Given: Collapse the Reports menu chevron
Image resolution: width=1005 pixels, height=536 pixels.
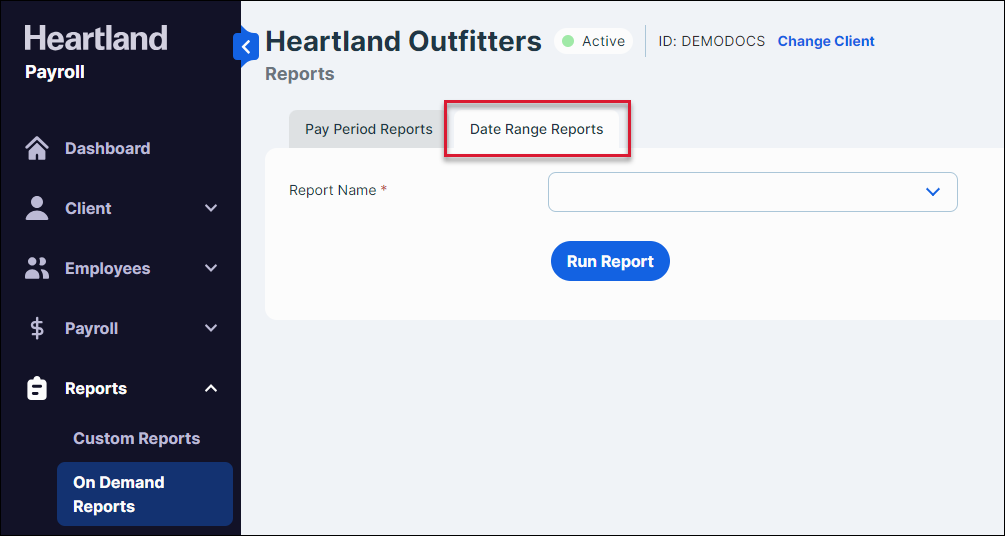Looking at the screenshot, I should [211, 389].
